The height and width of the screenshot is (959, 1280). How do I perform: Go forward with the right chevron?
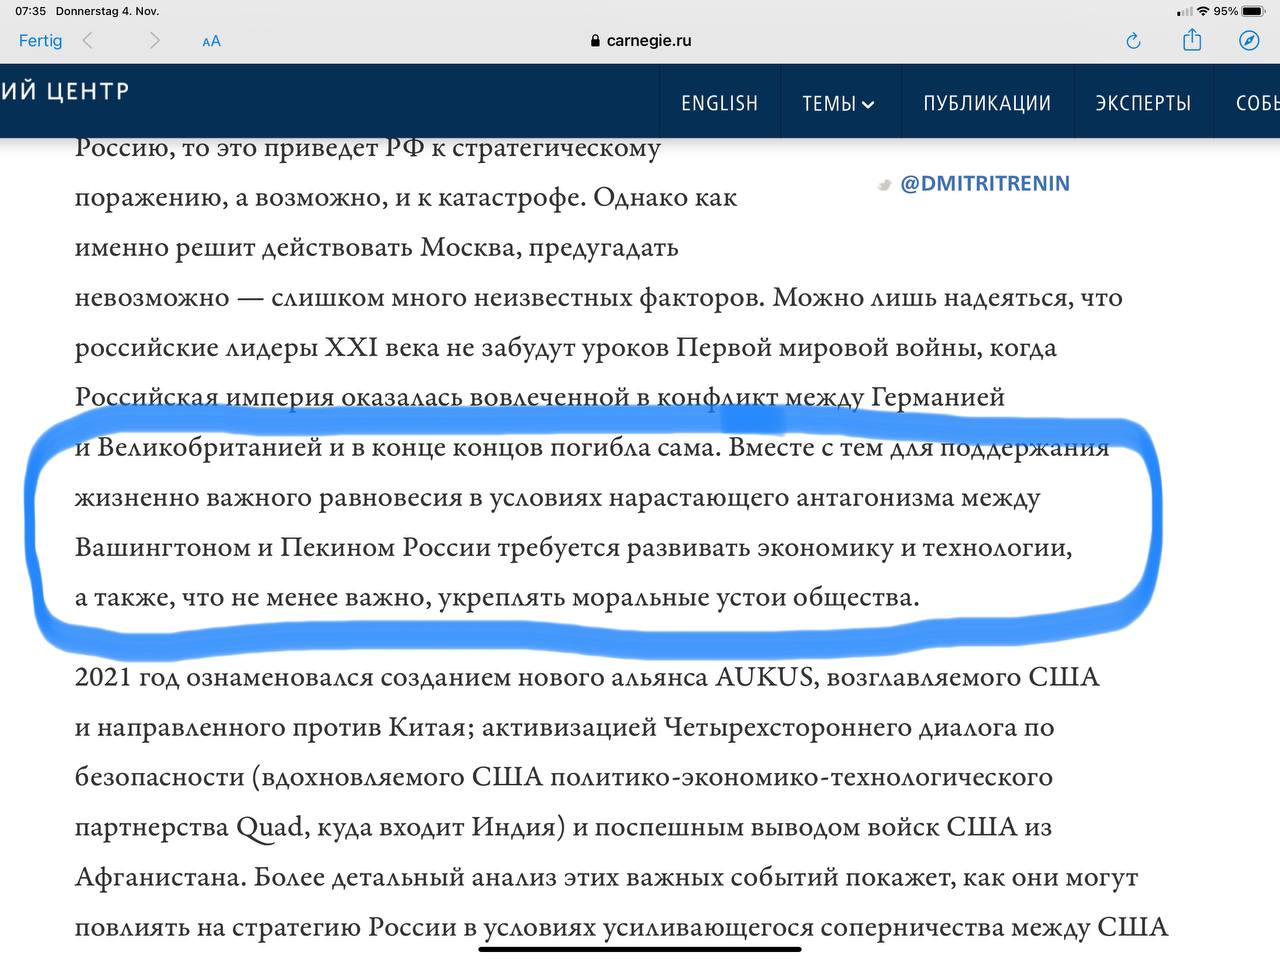154,41
